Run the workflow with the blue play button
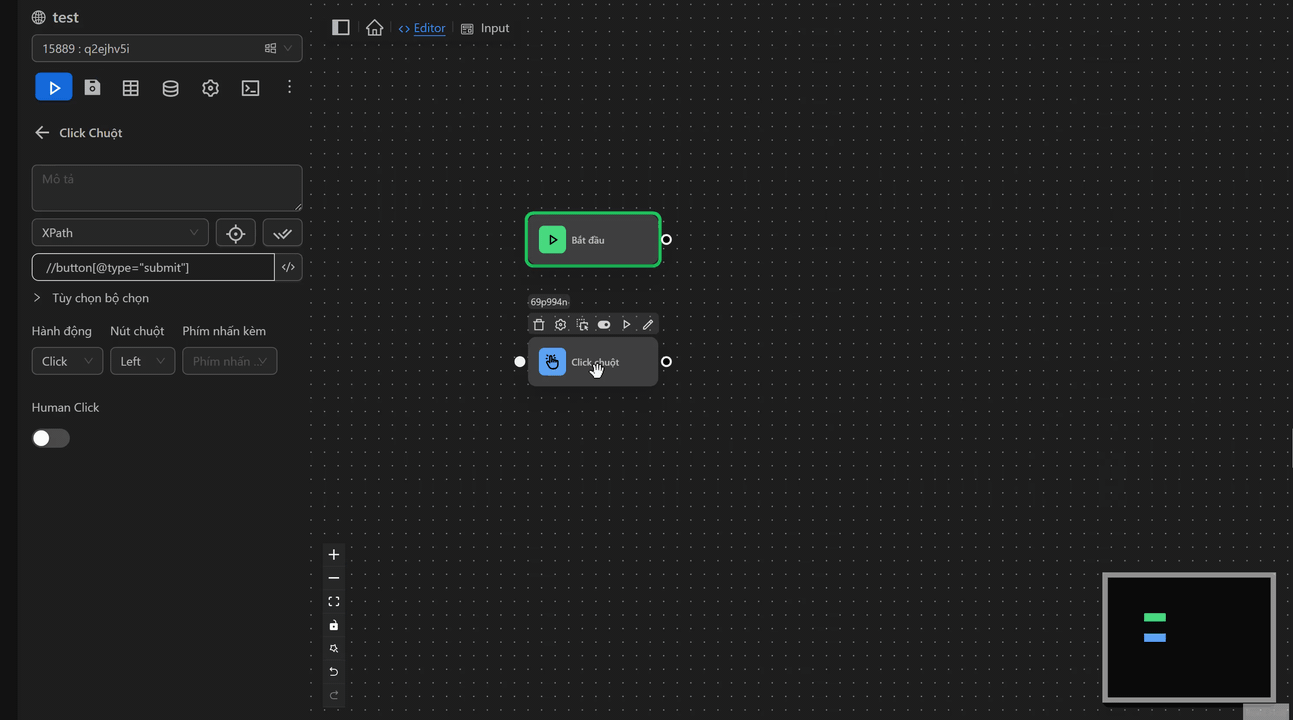The image size is (1293, 720). click(x=53, y=87)
